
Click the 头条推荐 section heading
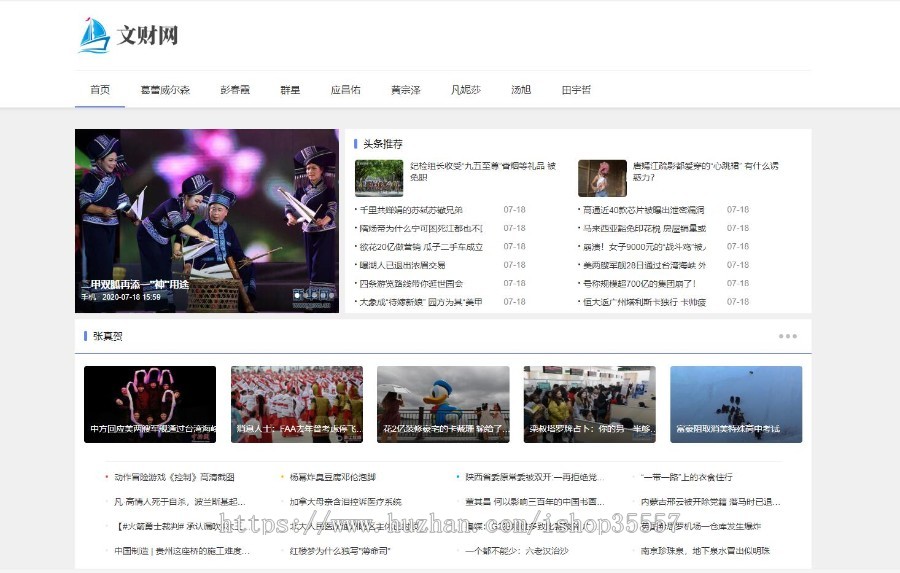383,144
